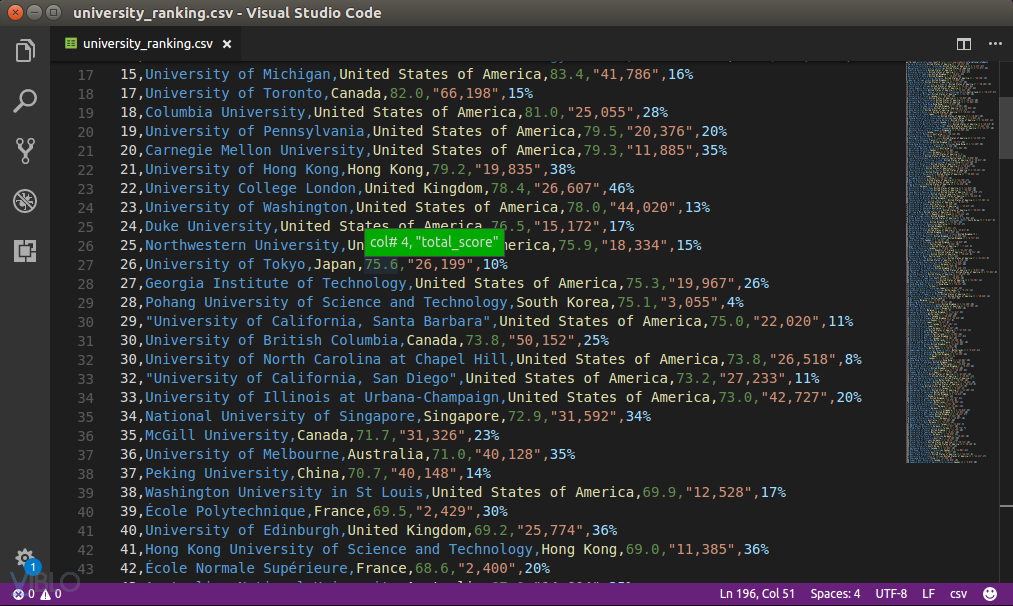The image size is (1013, 606).
Task: Click on University of California, Santa Barbara
Action: tap(318, 321)
